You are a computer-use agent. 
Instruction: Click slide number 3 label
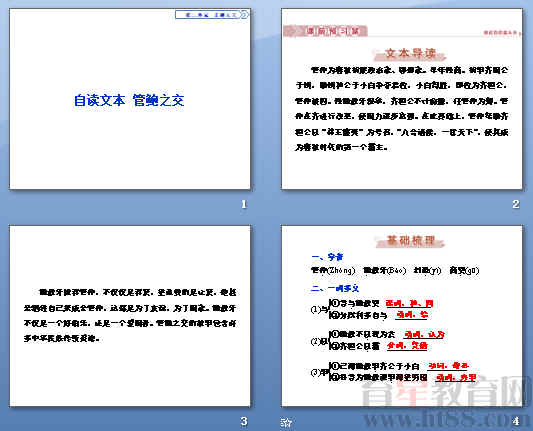tap(244, 421)
